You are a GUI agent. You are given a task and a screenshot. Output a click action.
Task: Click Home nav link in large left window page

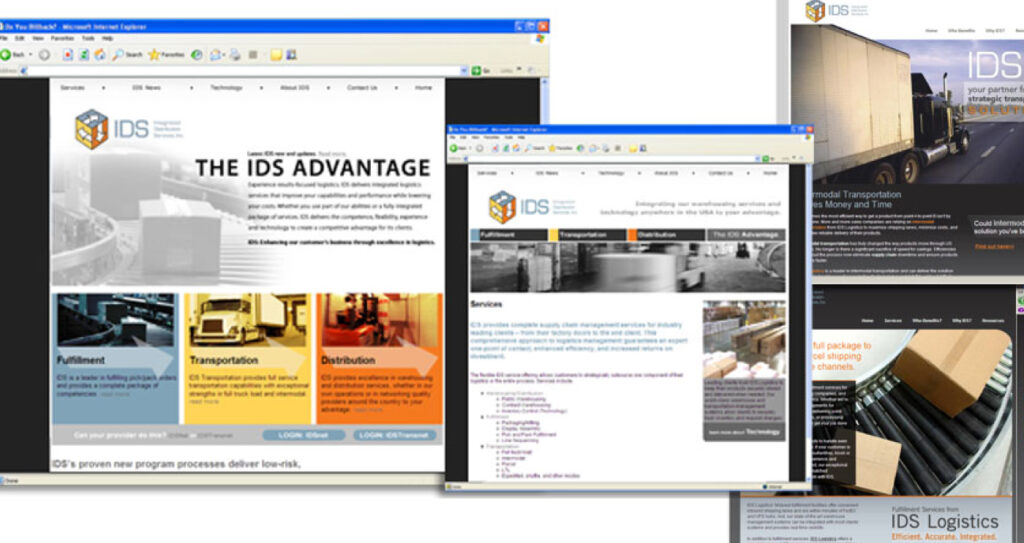click(423, 88)
